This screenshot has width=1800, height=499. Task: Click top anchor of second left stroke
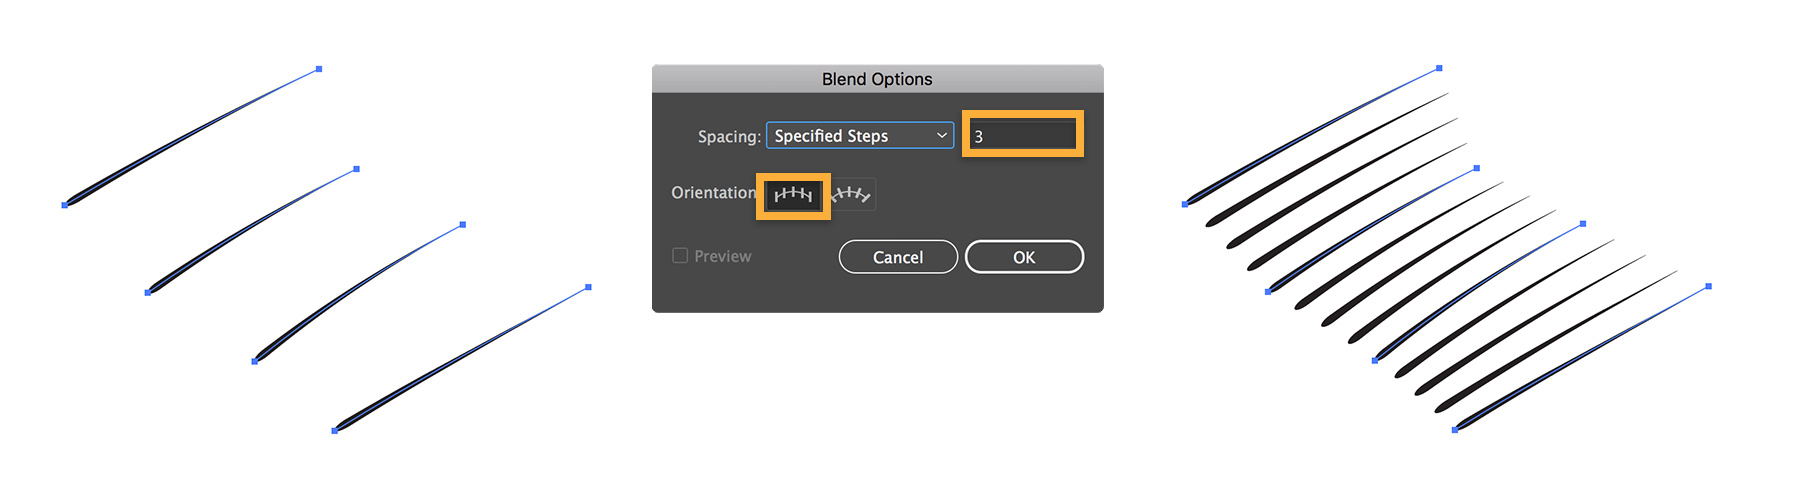(357, 169)
